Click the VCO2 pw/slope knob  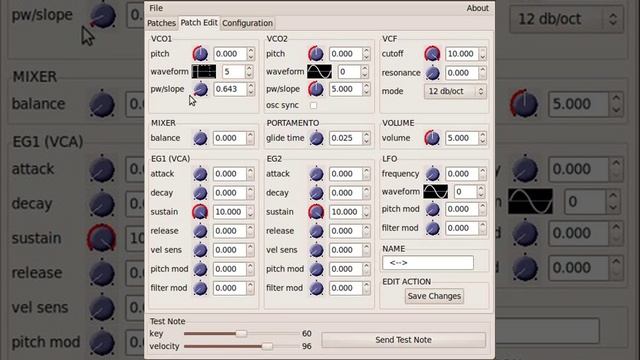pyautogui.click(x=316, y=89)
